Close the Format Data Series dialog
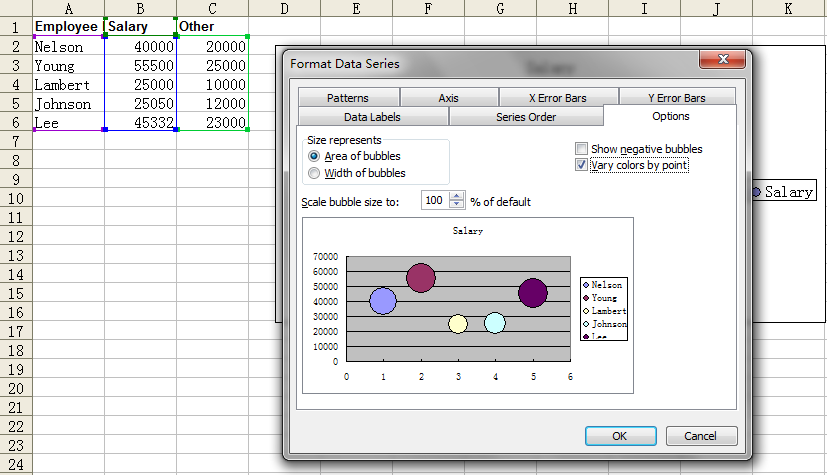The image size is (827, 475). (722, 60)
